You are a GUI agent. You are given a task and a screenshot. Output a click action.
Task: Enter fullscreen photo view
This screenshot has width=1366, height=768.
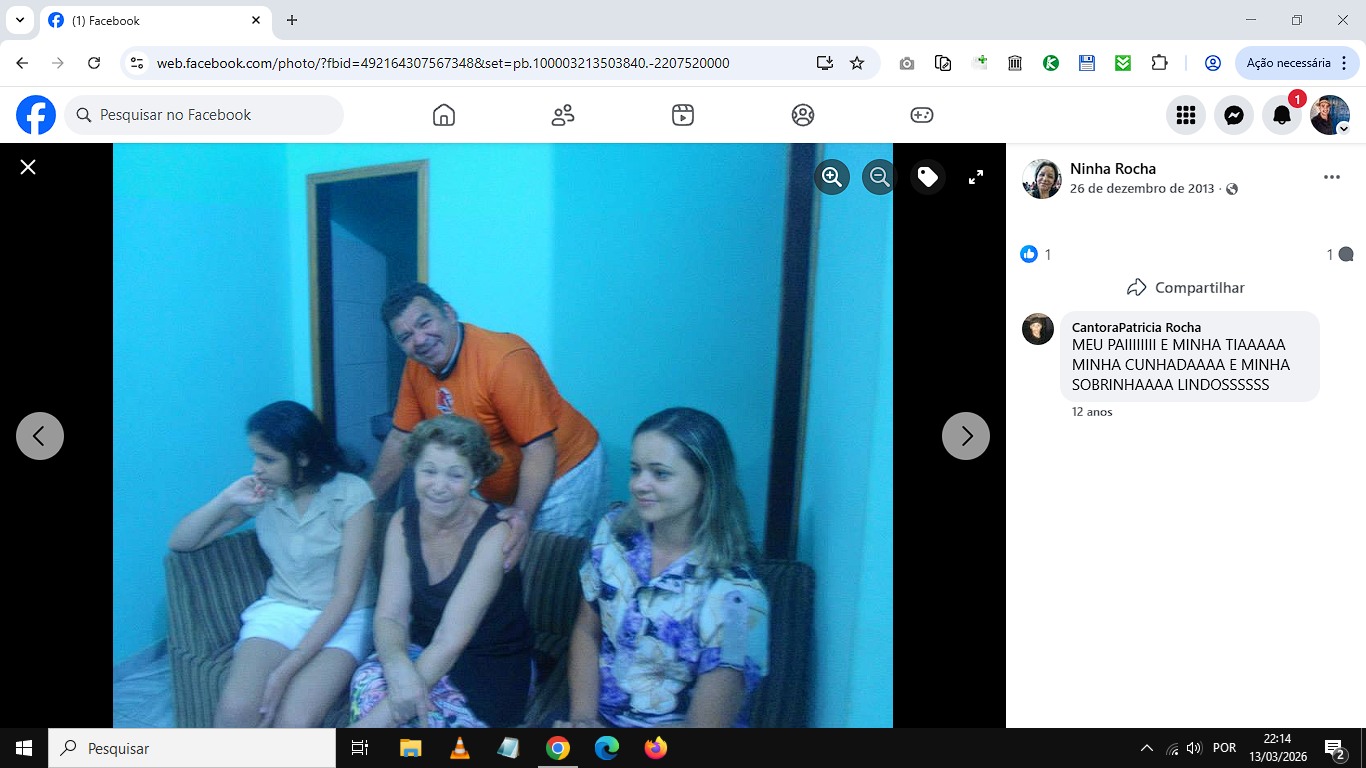coord(976,177)
